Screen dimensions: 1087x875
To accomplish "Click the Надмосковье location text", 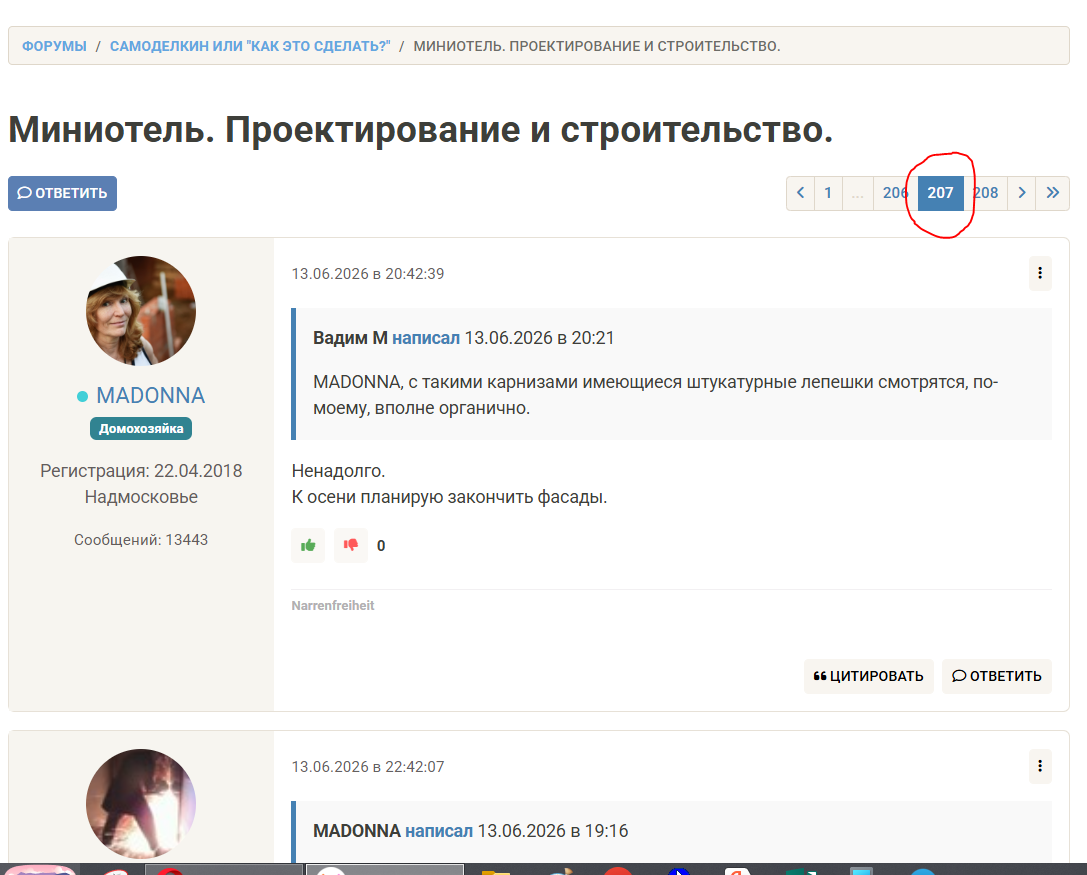I will coord(141,497).
